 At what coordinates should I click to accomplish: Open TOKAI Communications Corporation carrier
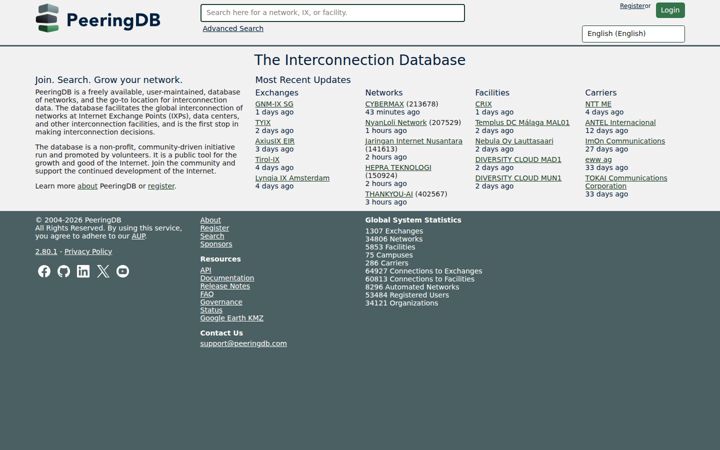(x=626, y=182)
